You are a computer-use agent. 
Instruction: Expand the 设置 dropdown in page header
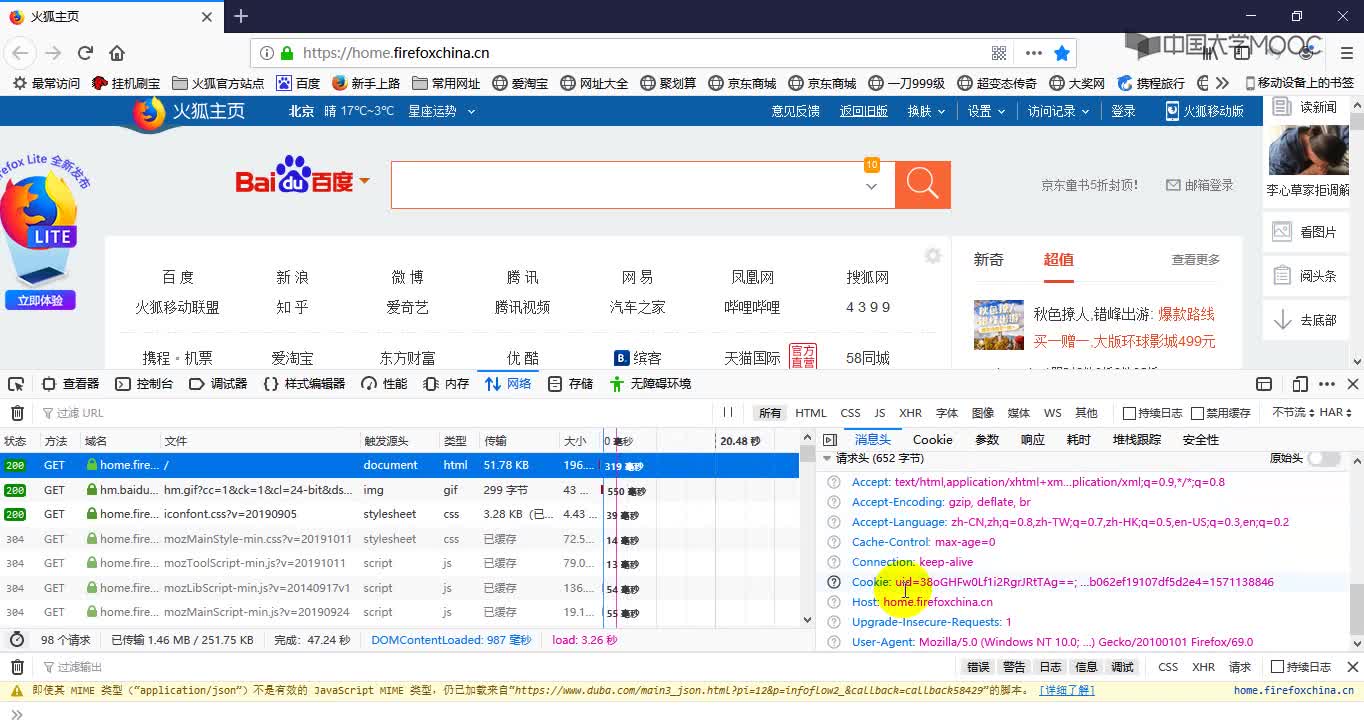[x=986, y=111]
